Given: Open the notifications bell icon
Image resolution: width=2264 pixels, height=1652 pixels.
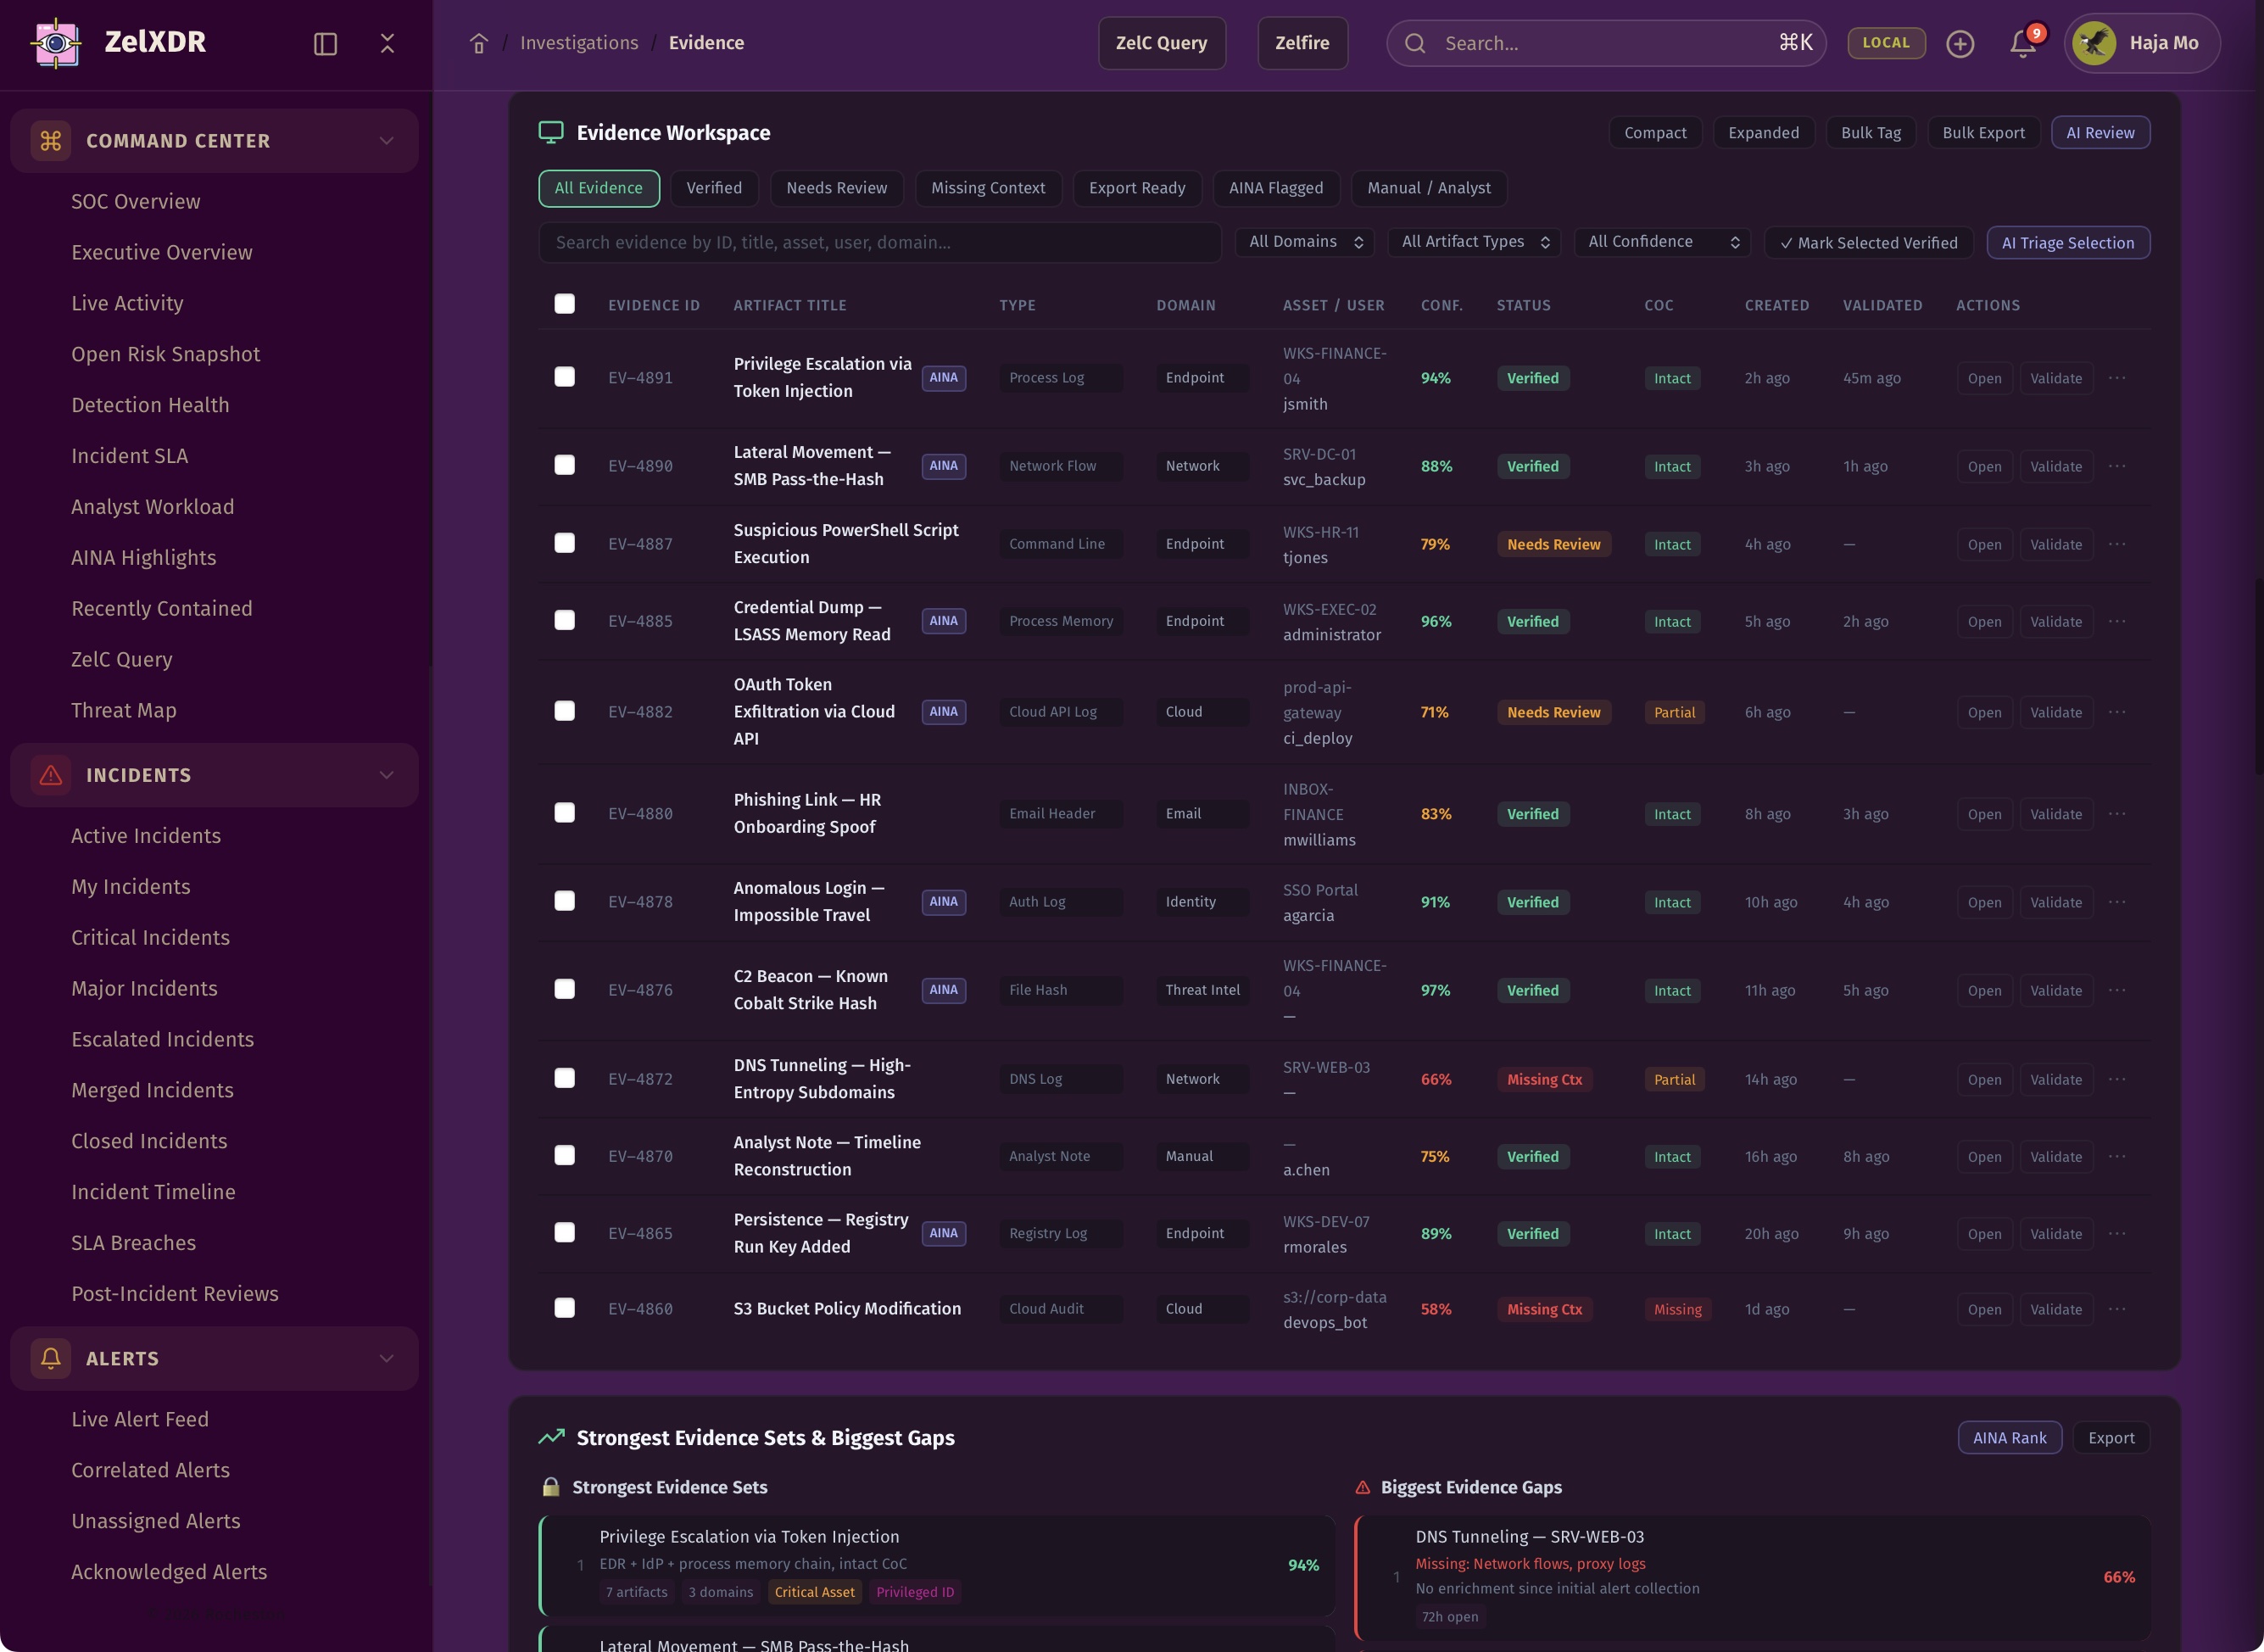Looking at the screenshot, I should click(x=2022, y=43).
